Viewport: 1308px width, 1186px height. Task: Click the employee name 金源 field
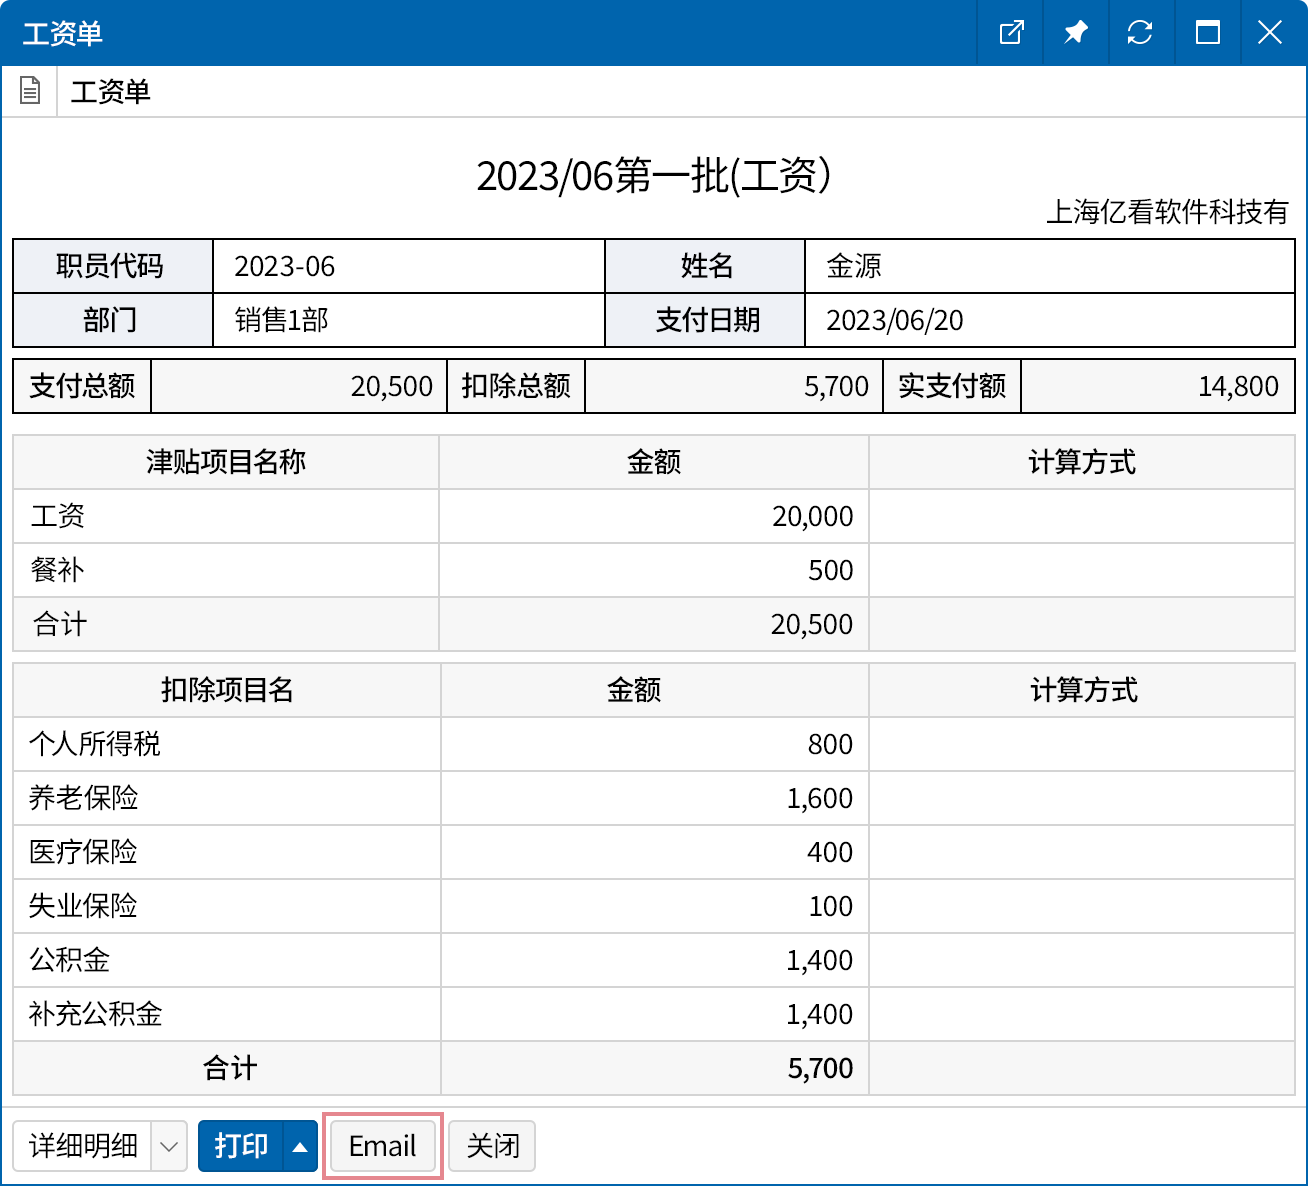(x=1048, y=266)
